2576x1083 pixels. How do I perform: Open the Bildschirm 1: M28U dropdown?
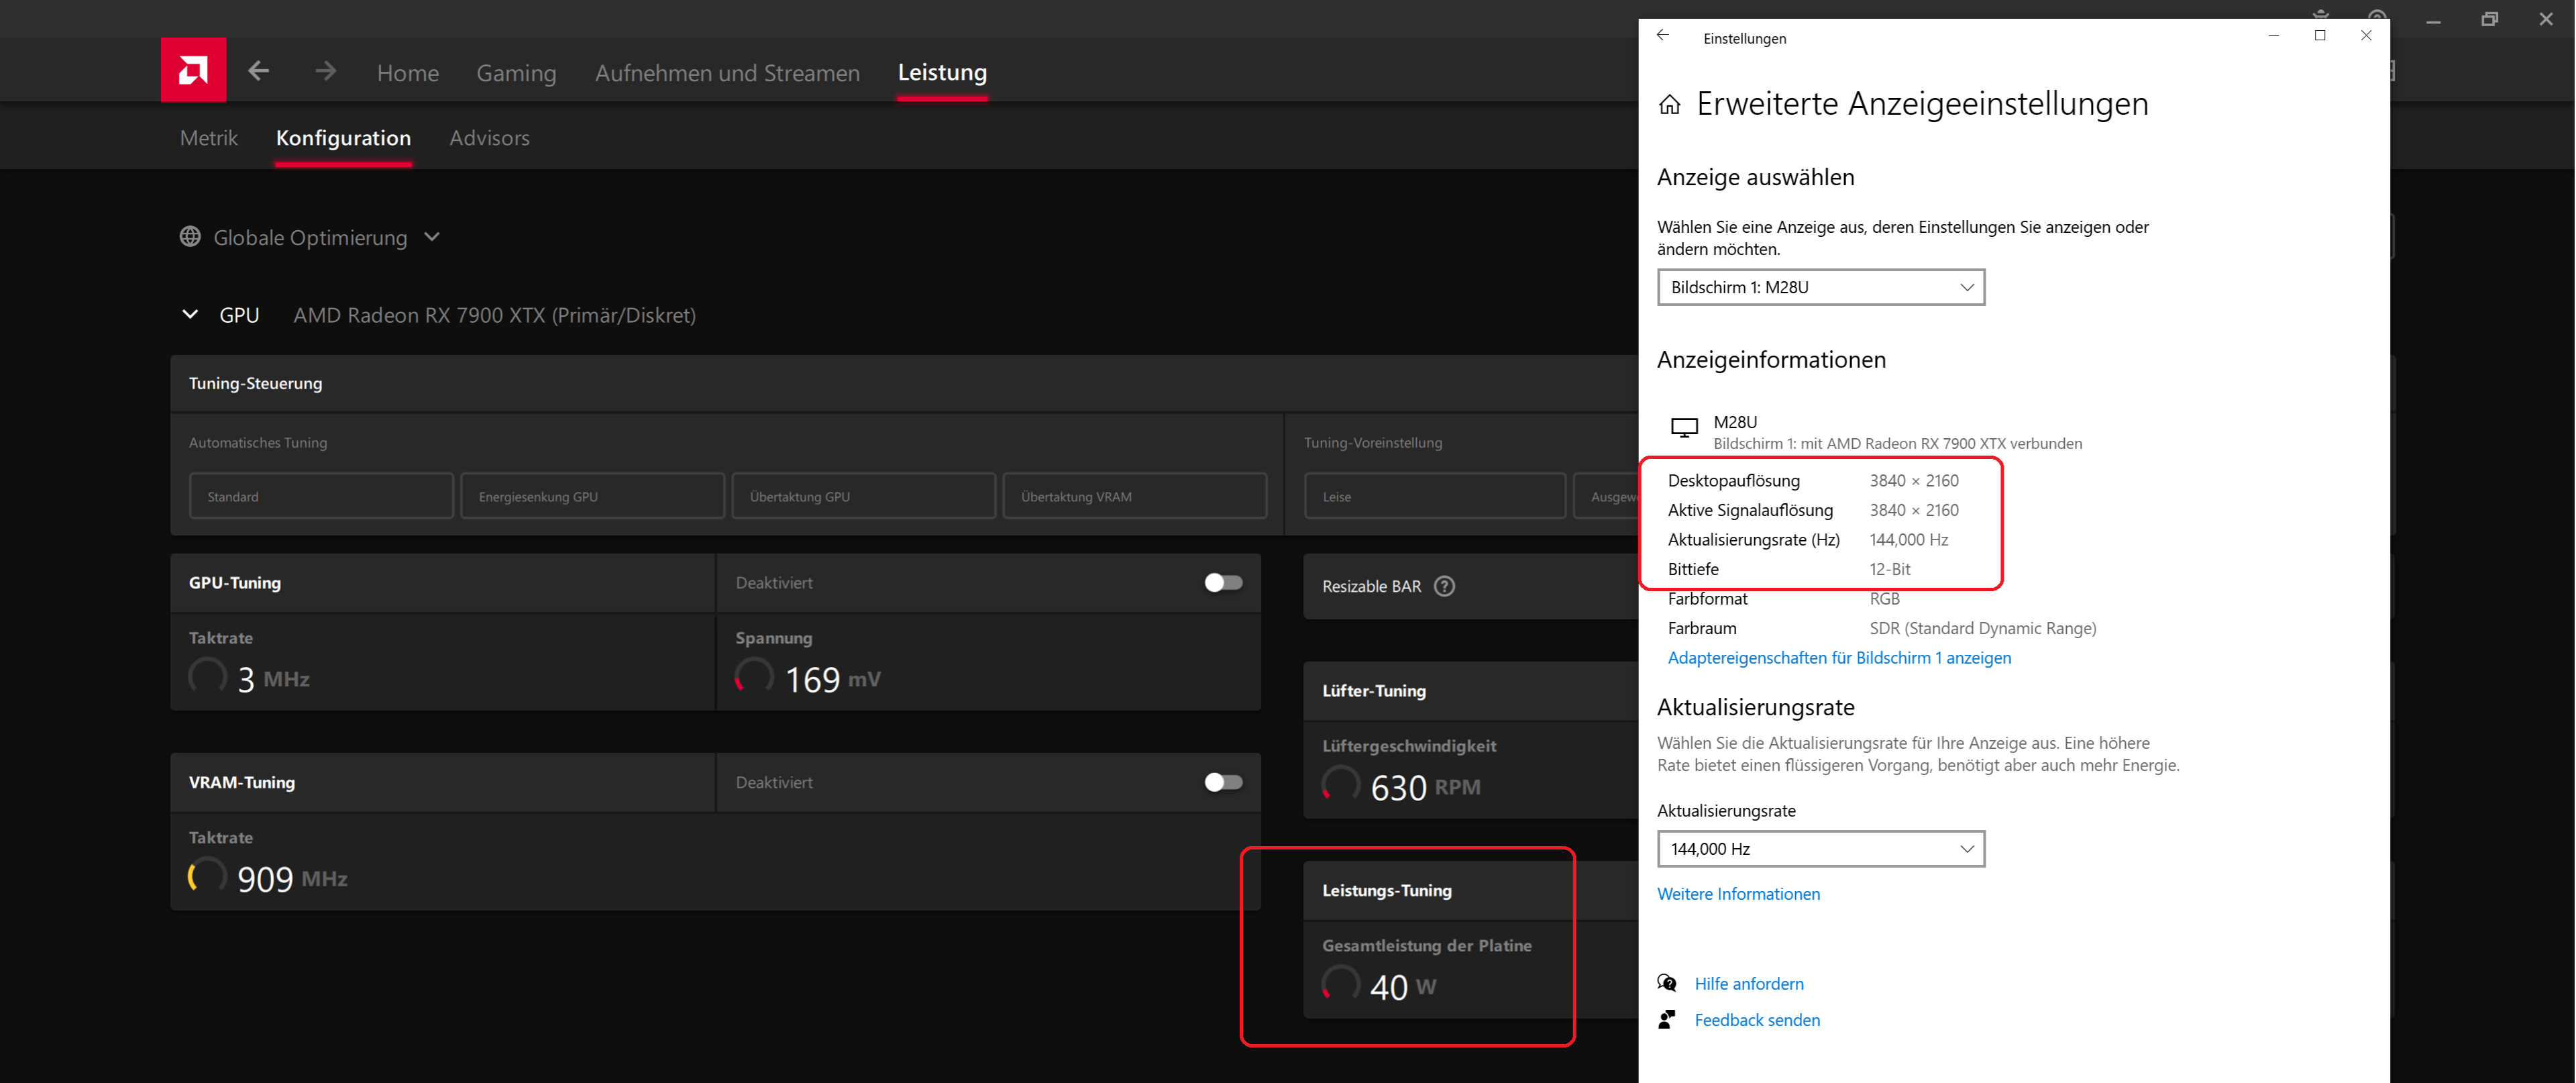coord(1820,288)
